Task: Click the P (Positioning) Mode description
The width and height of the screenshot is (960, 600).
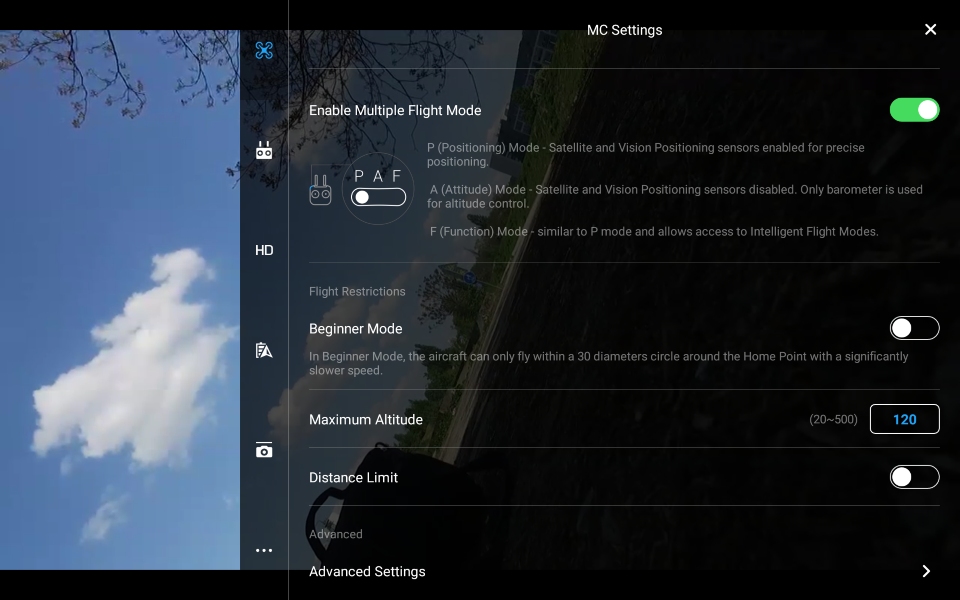Action: pyautogui.click(x=645, y=154)
